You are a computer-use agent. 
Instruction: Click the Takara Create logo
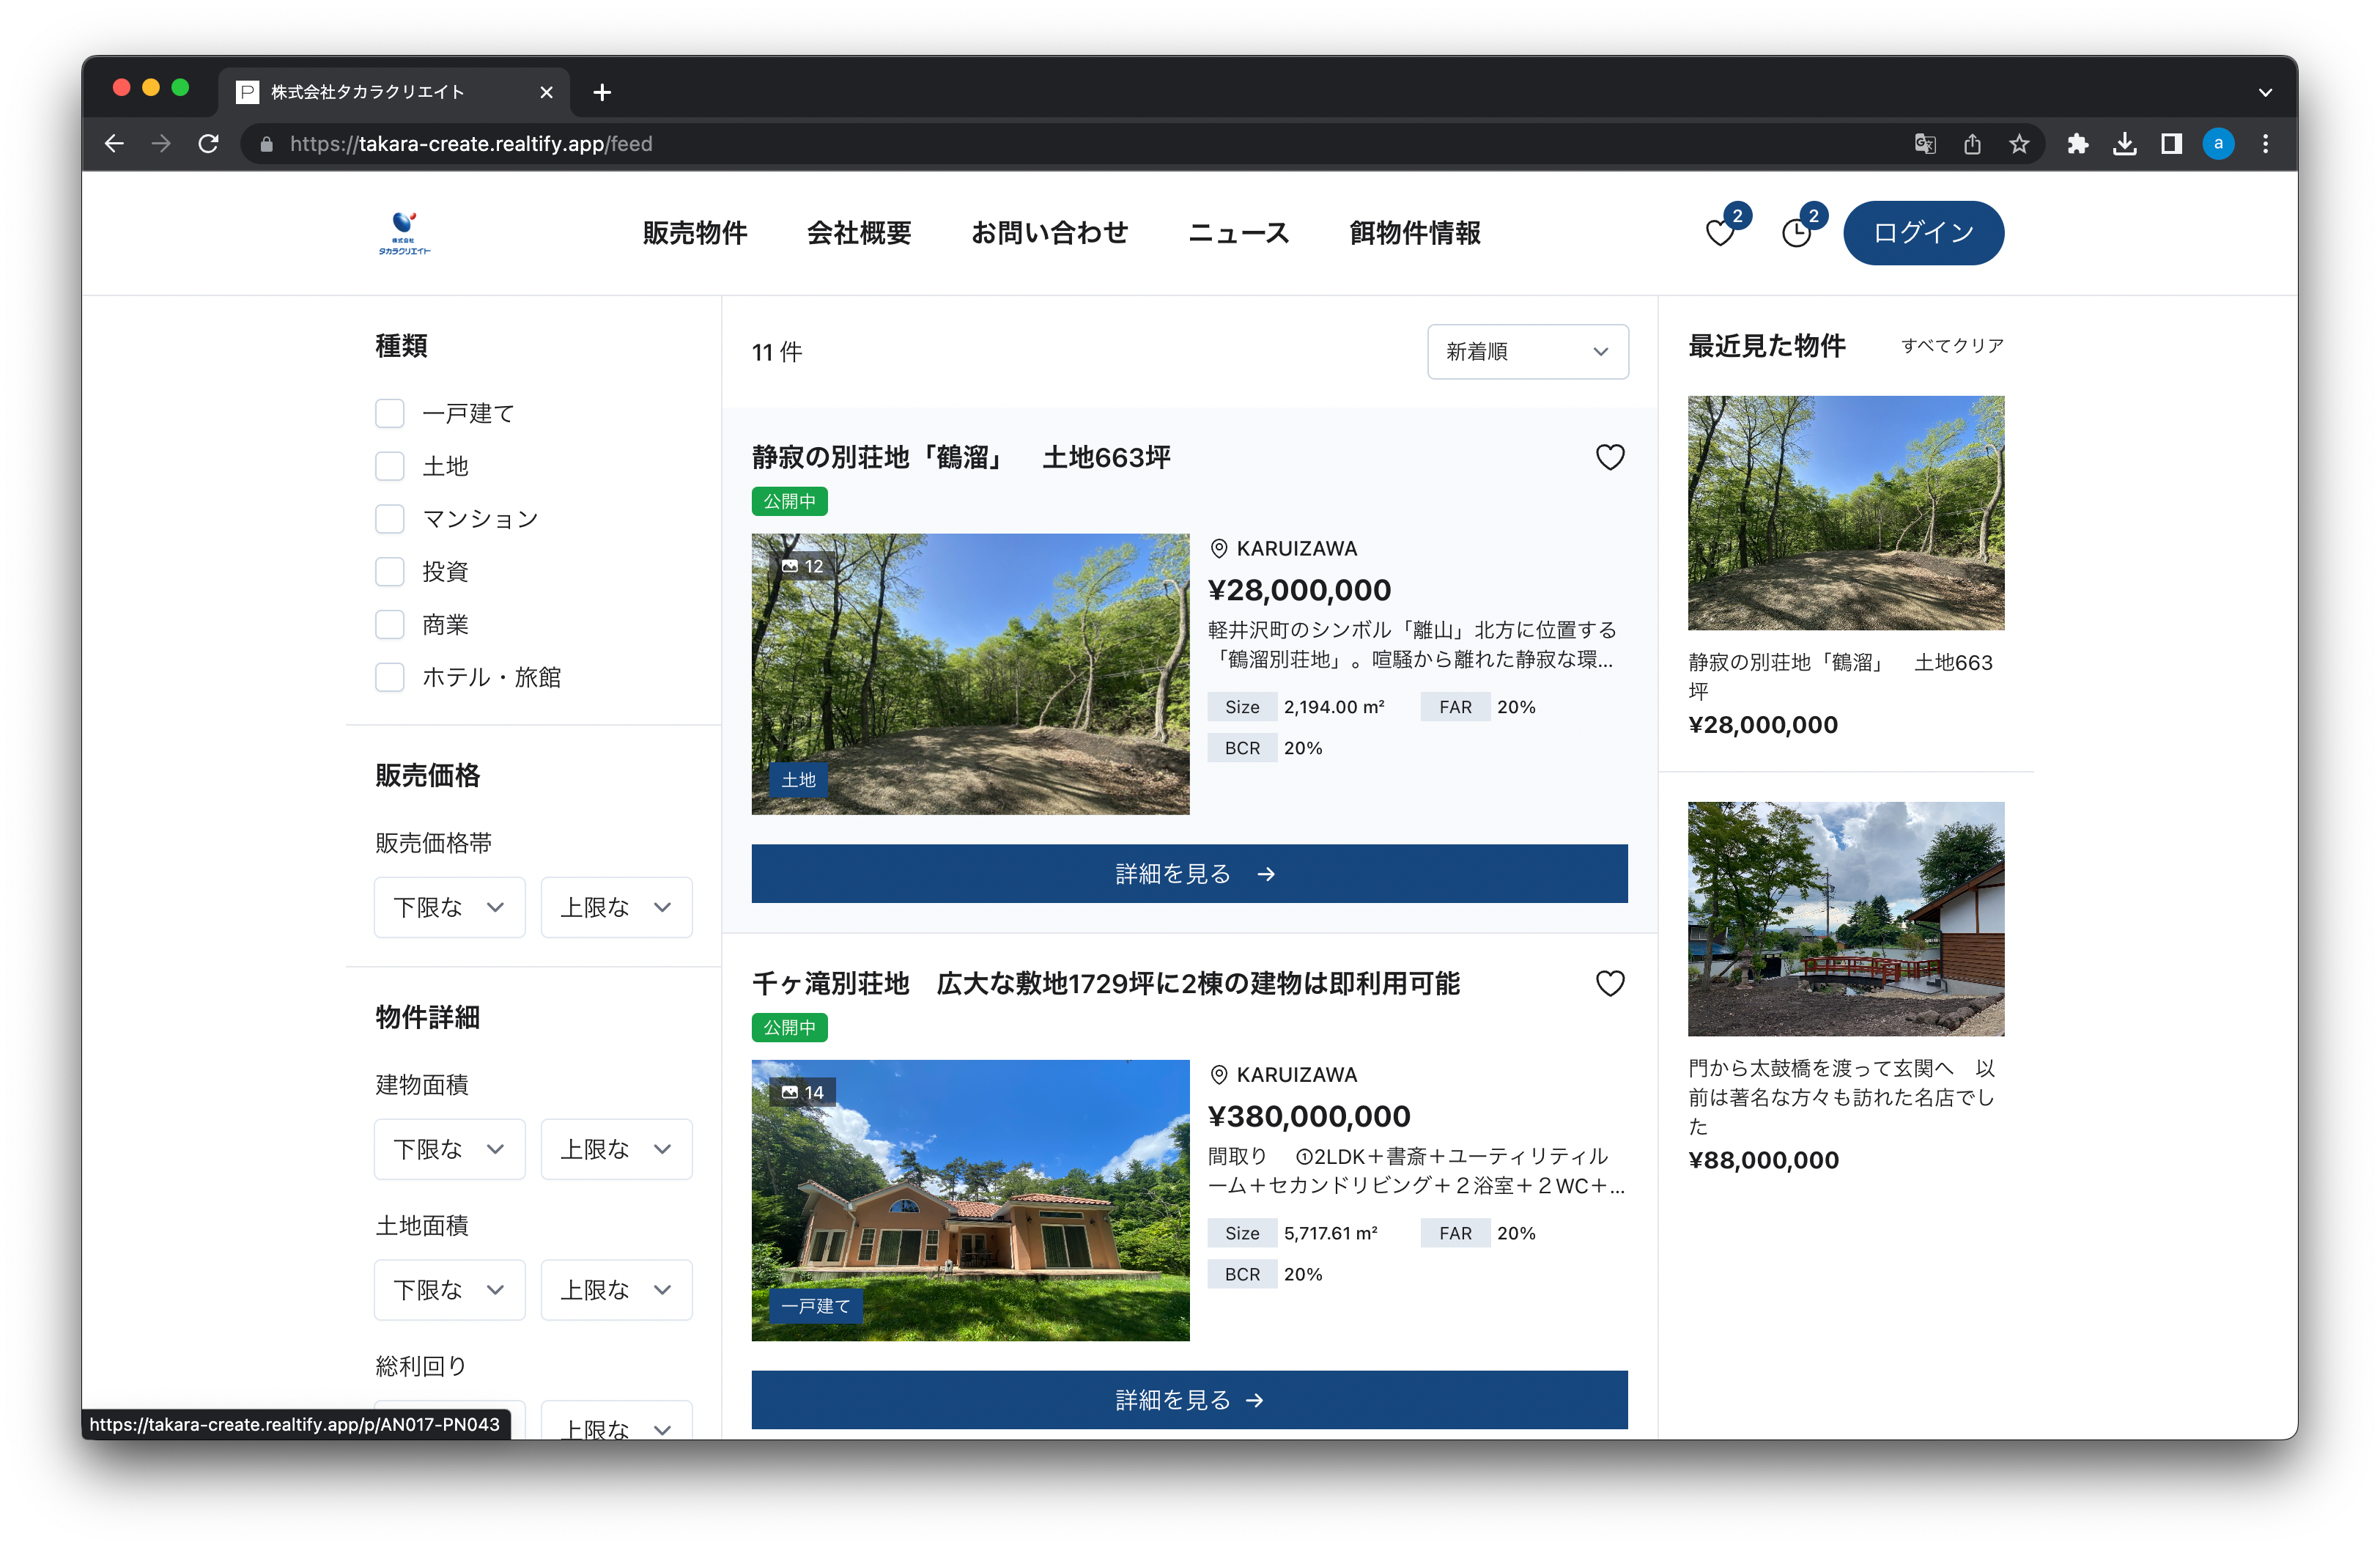pos(404,233)
